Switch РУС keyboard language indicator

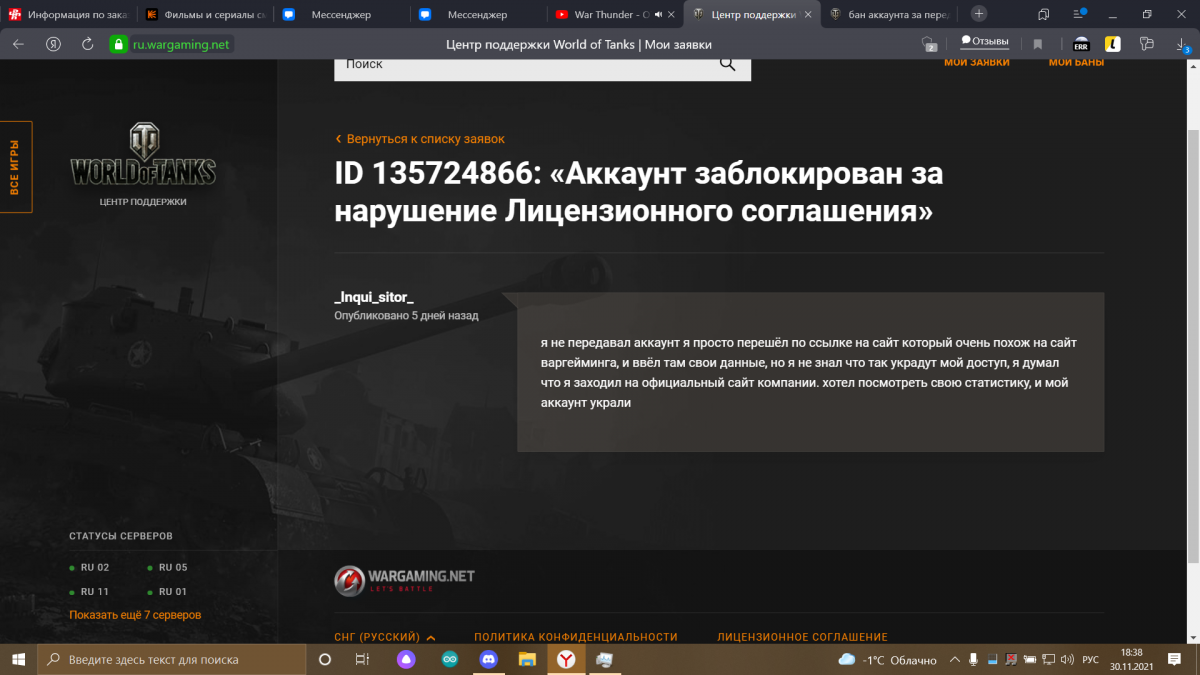pos(1091,660)
